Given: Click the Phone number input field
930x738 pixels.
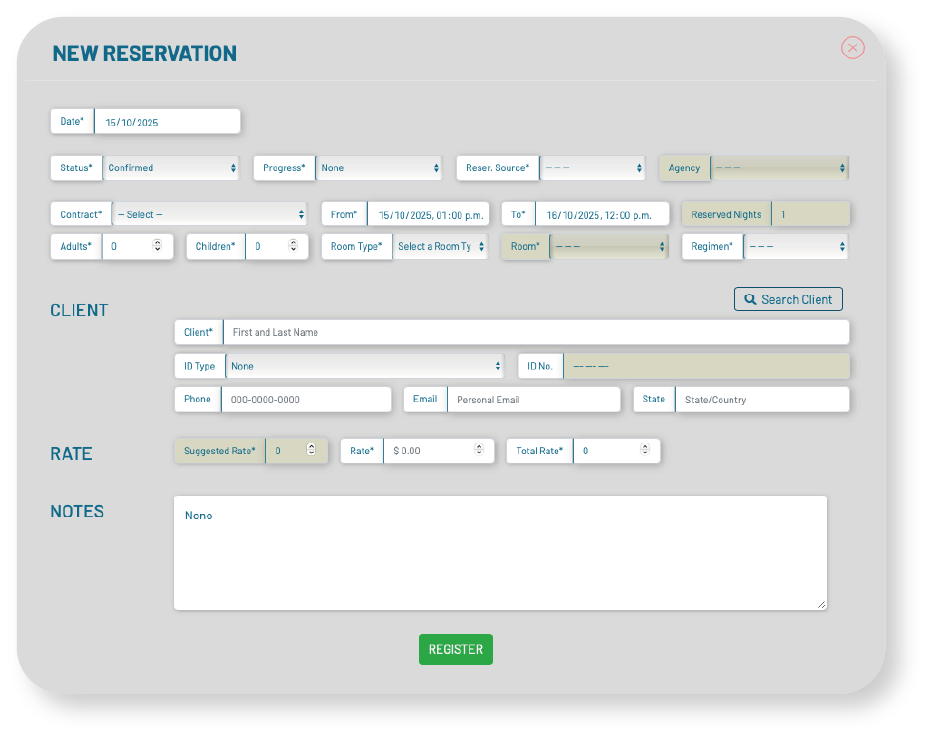Looking at the screenshot, I should 305,400.
